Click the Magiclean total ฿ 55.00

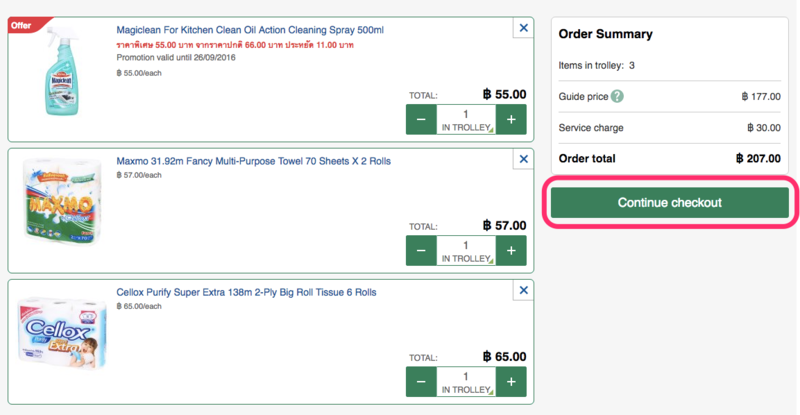(x=504, y=94)
